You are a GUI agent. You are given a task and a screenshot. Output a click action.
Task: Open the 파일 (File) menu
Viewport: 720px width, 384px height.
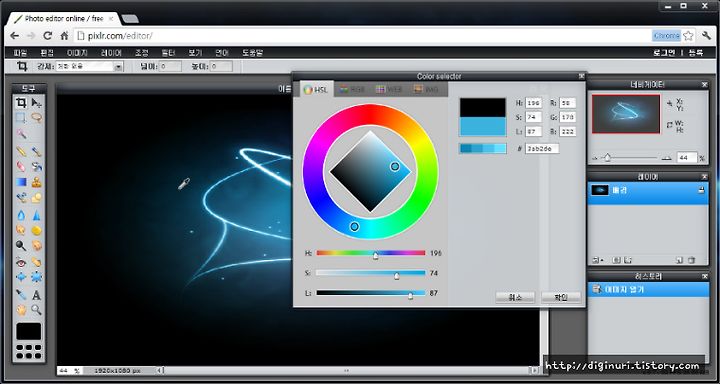click(20, 53)
